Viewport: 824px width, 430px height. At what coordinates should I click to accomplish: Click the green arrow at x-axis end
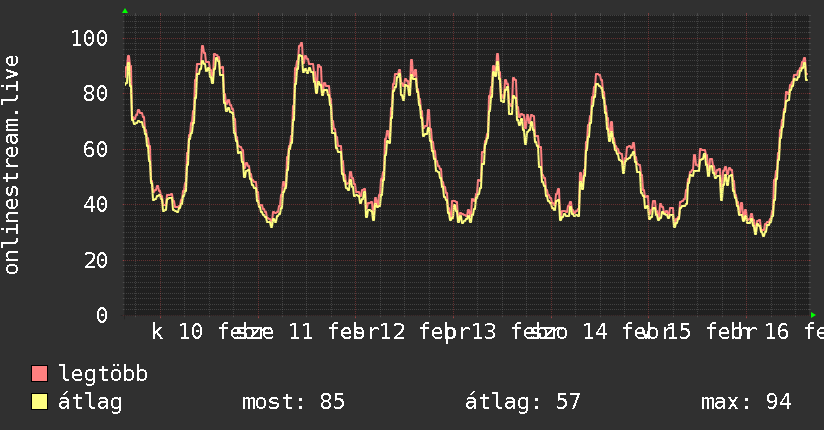click(x=813, y=315)
